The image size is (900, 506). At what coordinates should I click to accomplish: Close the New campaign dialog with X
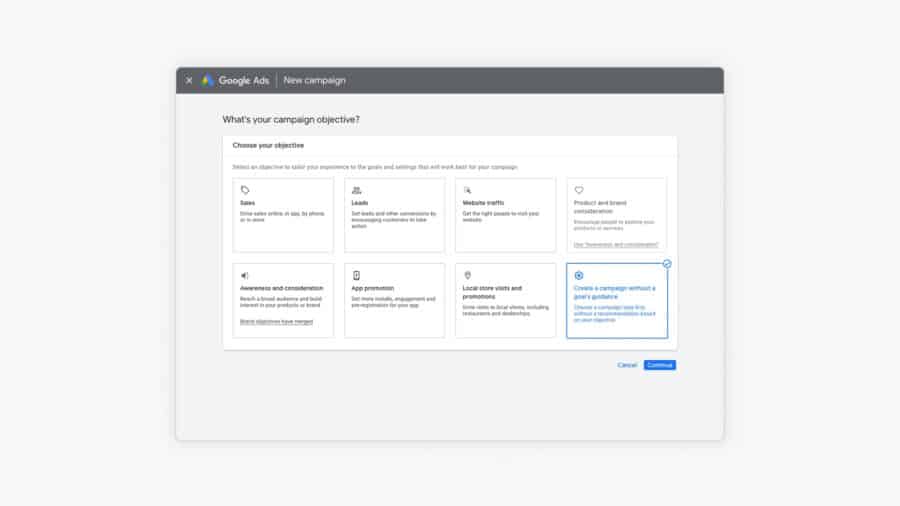pos(189,80)
